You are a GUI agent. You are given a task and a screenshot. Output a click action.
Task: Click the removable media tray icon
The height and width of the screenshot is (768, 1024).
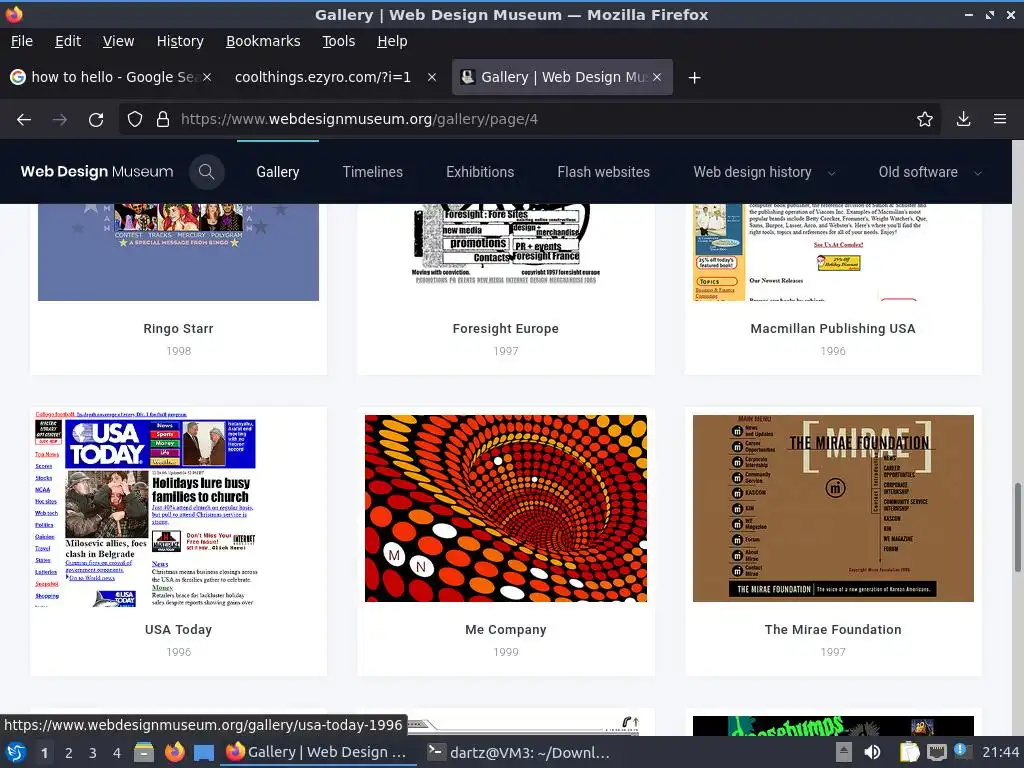click(x=844, y=752)
